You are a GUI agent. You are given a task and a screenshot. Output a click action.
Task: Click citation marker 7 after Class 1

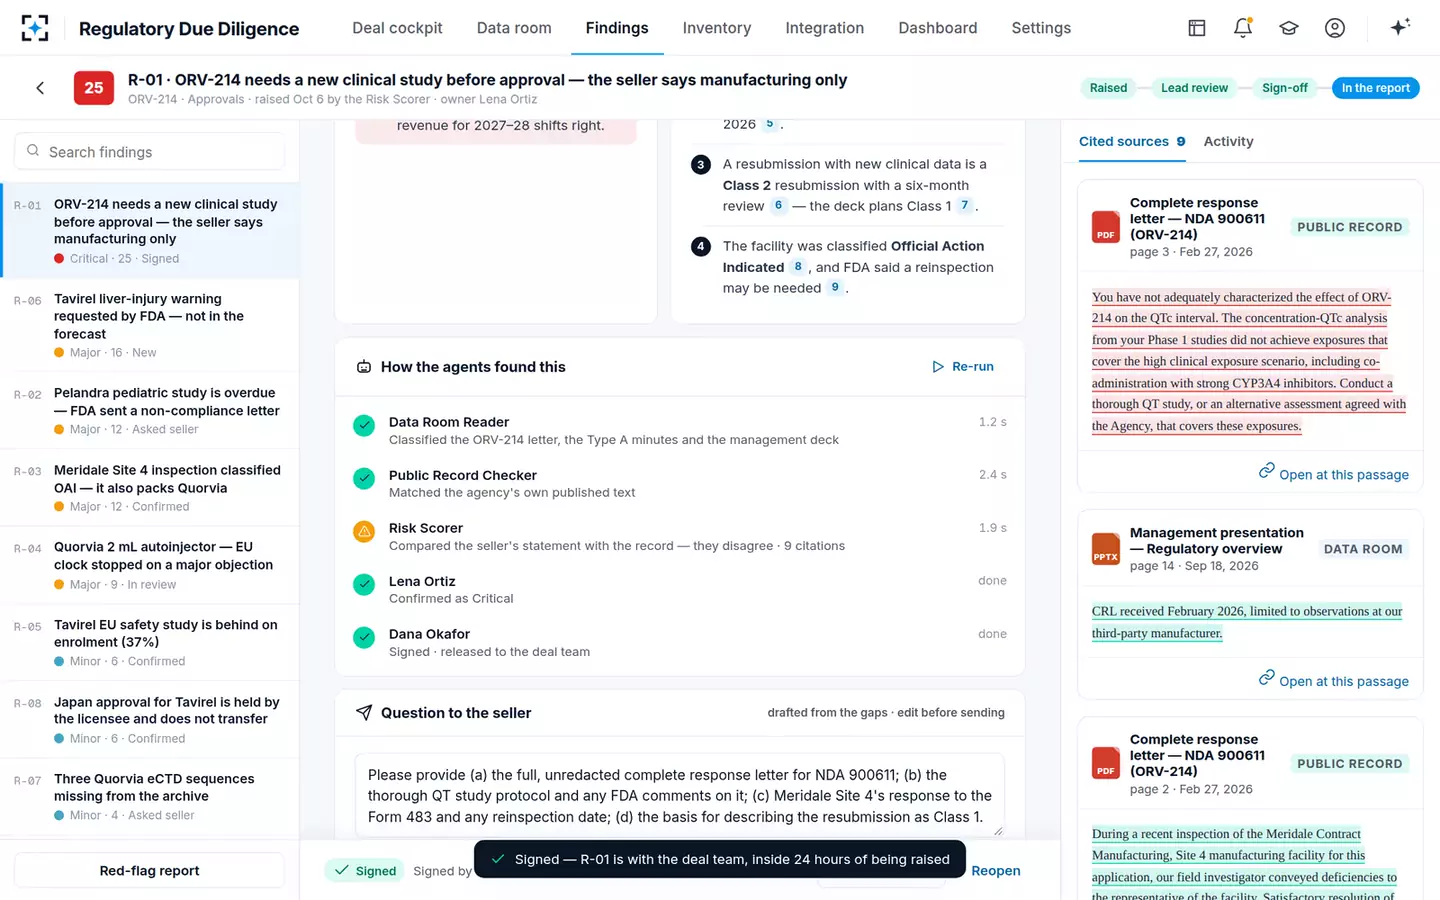pyautogui.click(x=964, y=206)
